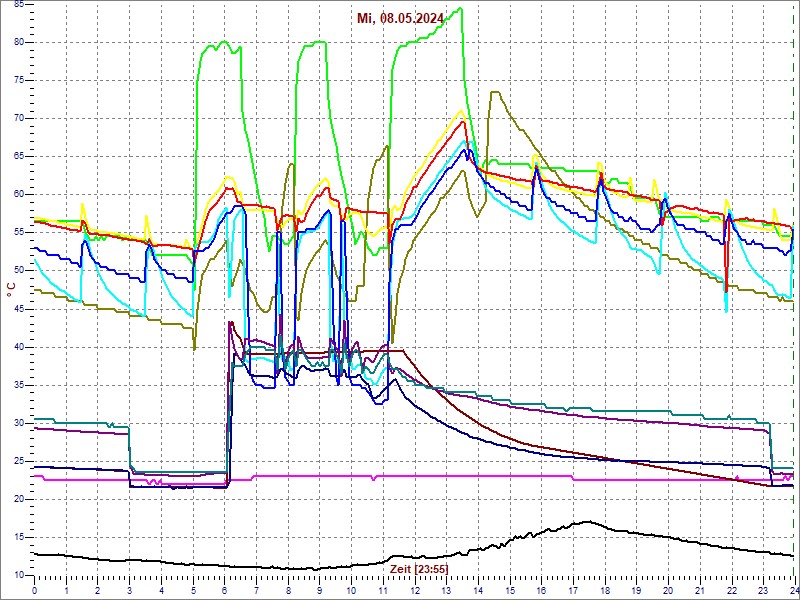Click the '85' temperature axis value
800x600 pixels.
click(19, 5)
